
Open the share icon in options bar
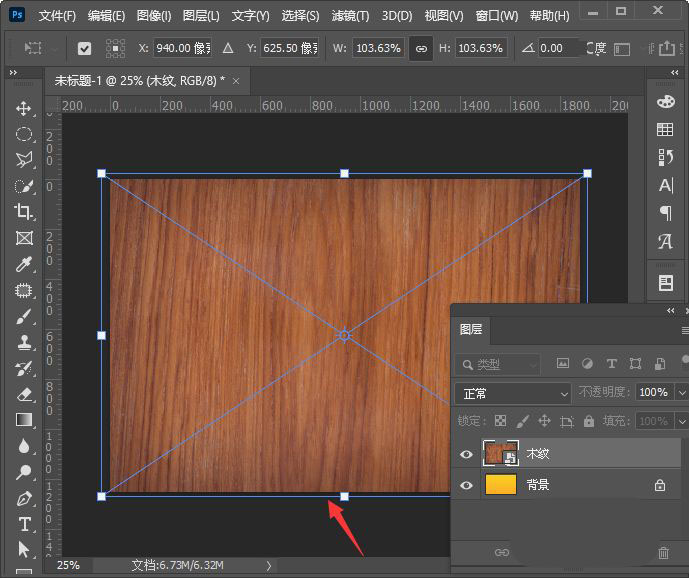[x=667, y=48]
